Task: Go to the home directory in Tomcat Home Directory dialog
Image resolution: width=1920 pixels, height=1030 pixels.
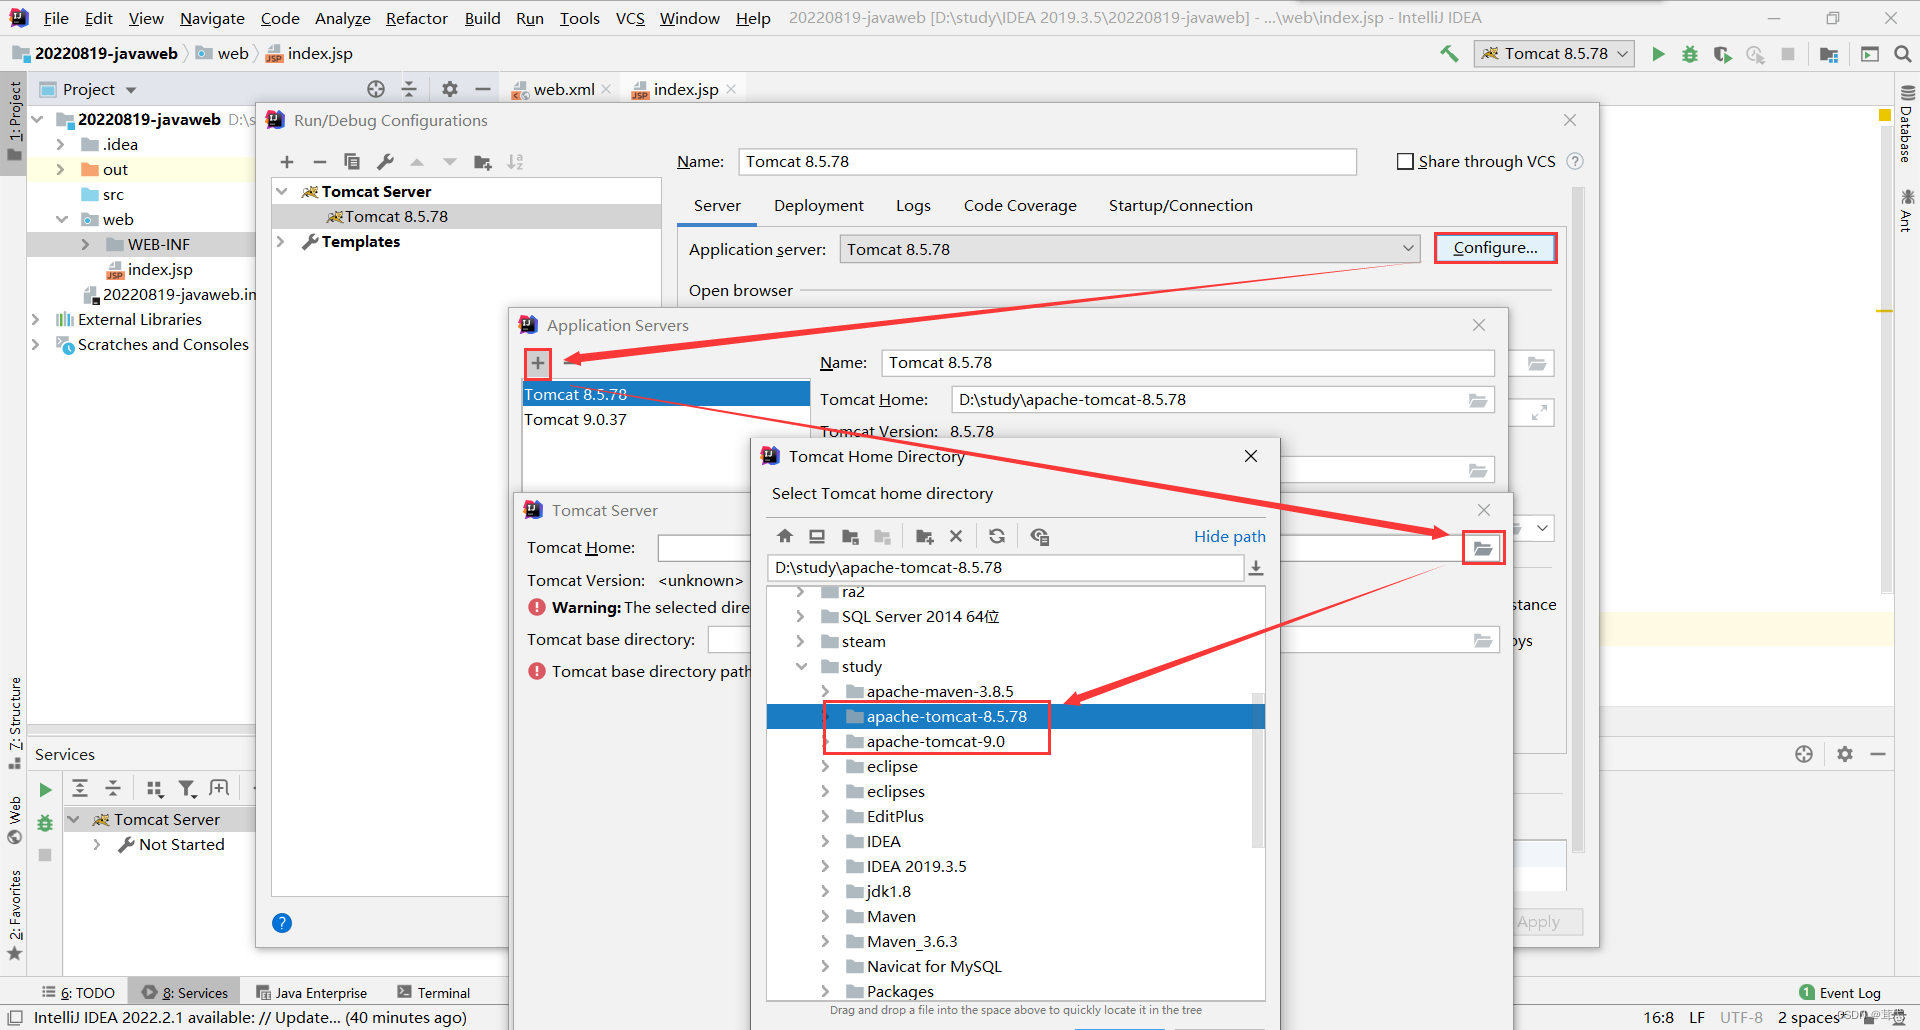Action: (785, 537)
